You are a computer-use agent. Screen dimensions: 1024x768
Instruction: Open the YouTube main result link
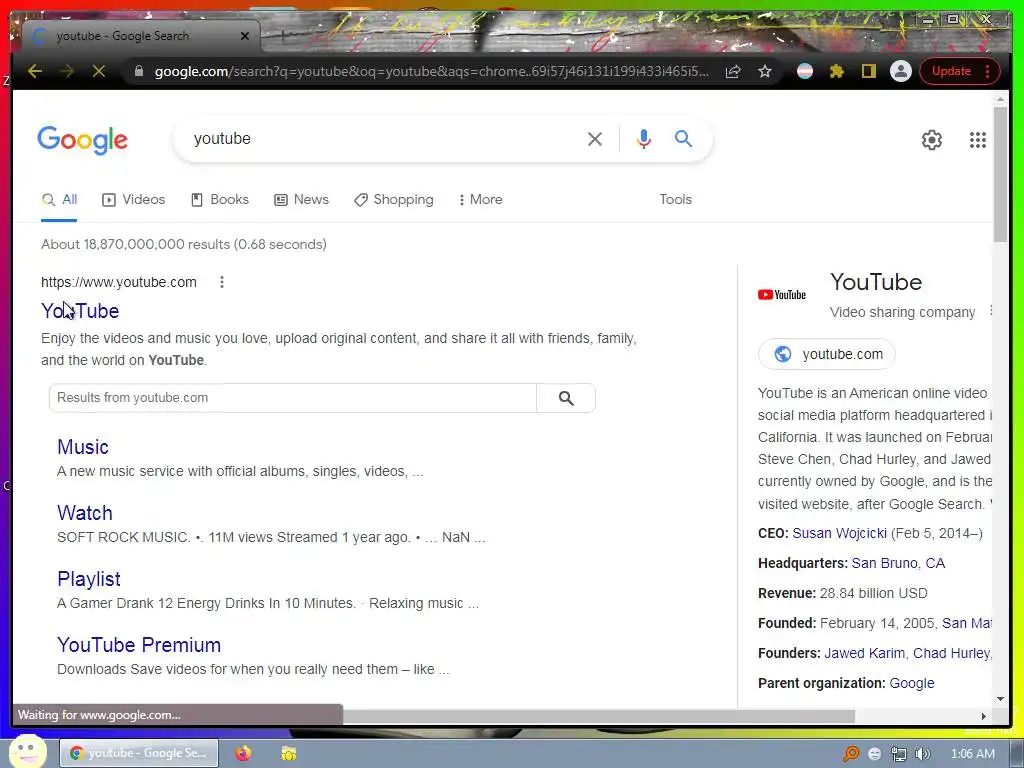(80, 311)
